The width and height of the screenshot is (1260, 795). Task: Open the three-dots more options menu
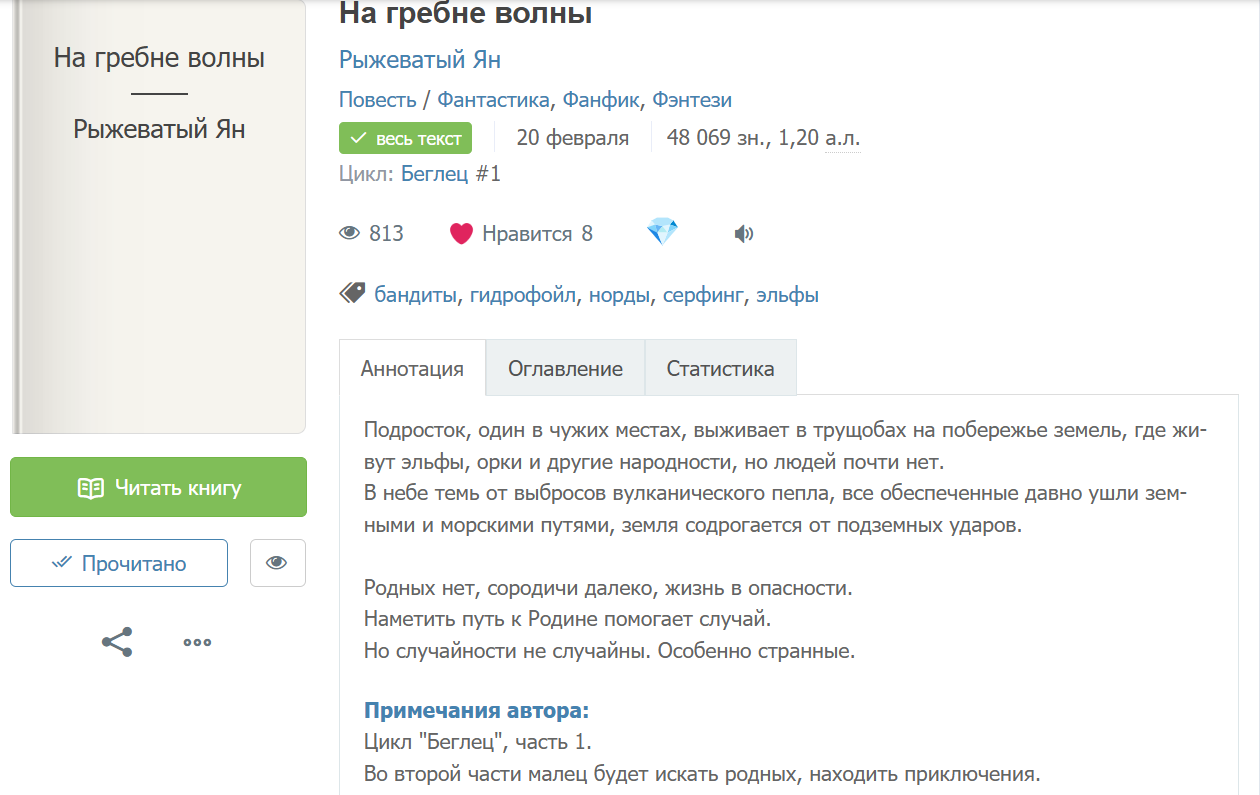[197, 642]
